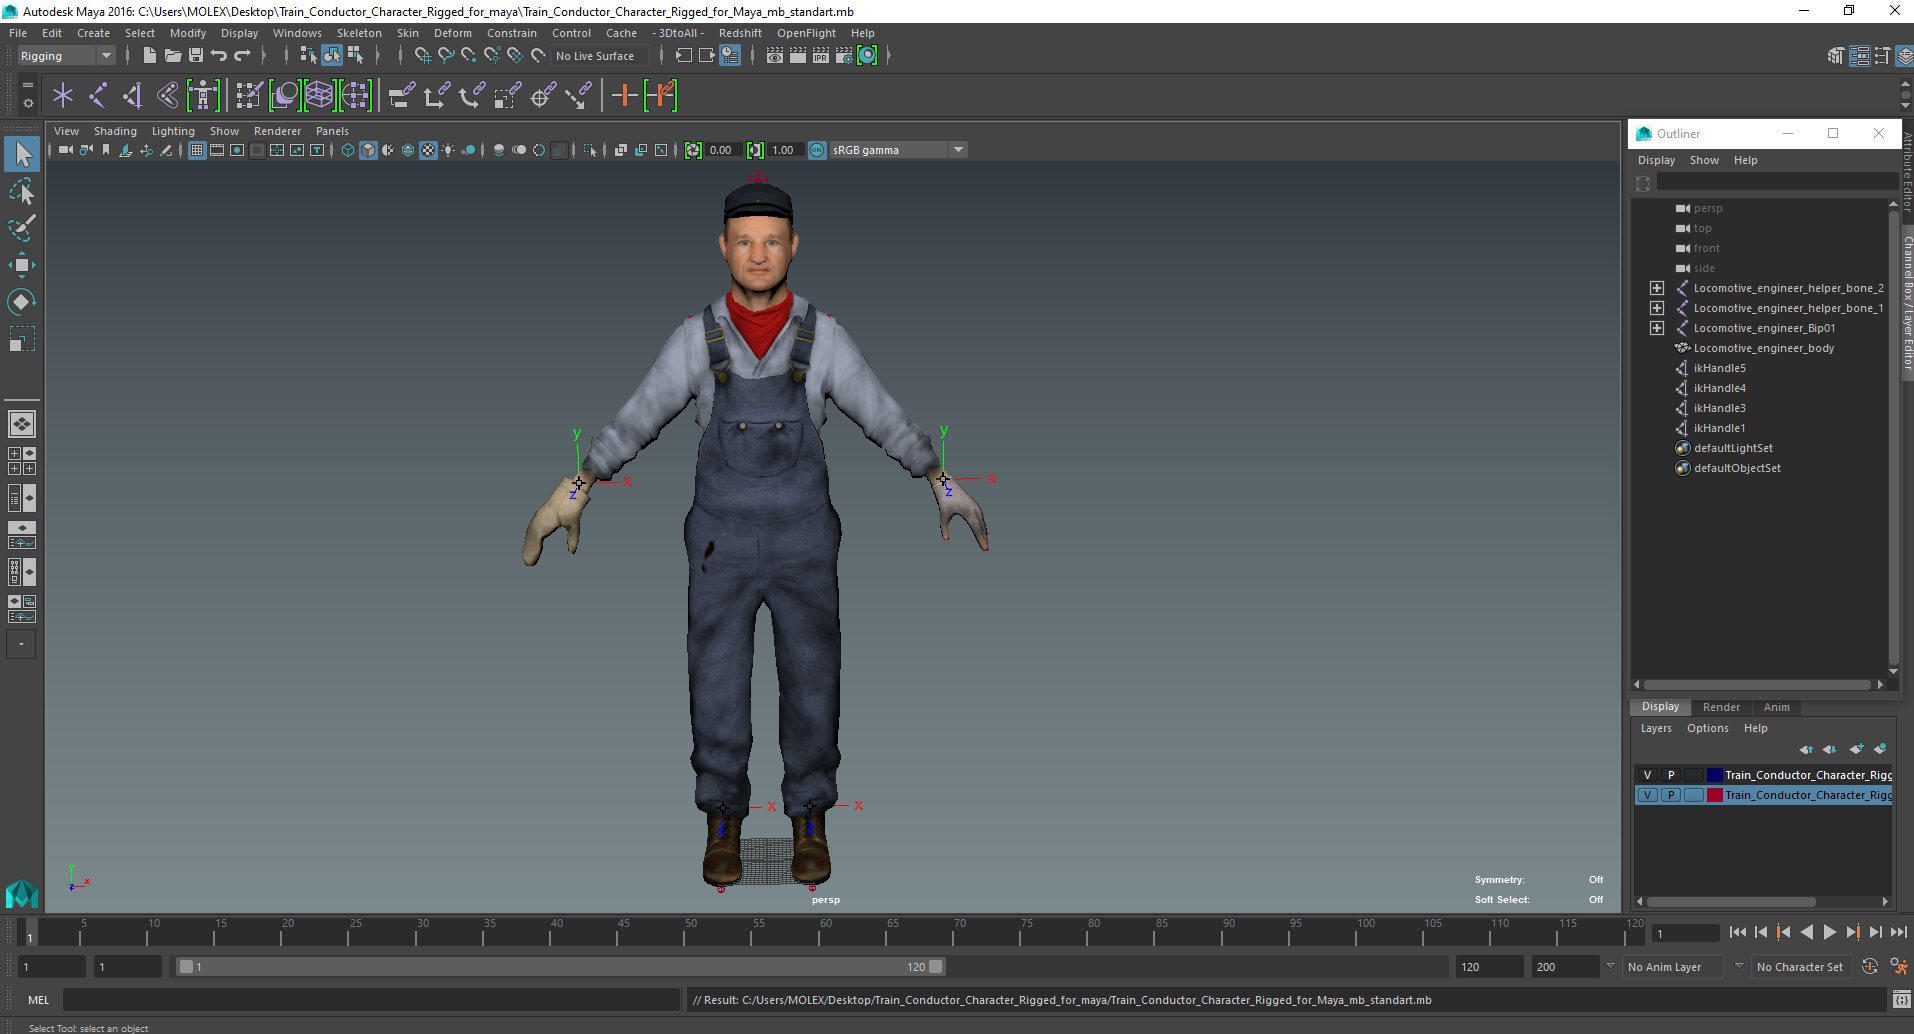Click the time range slider bar
Image resolution: width=1914 pixels, height=1034 pixels.
(560, 967)
